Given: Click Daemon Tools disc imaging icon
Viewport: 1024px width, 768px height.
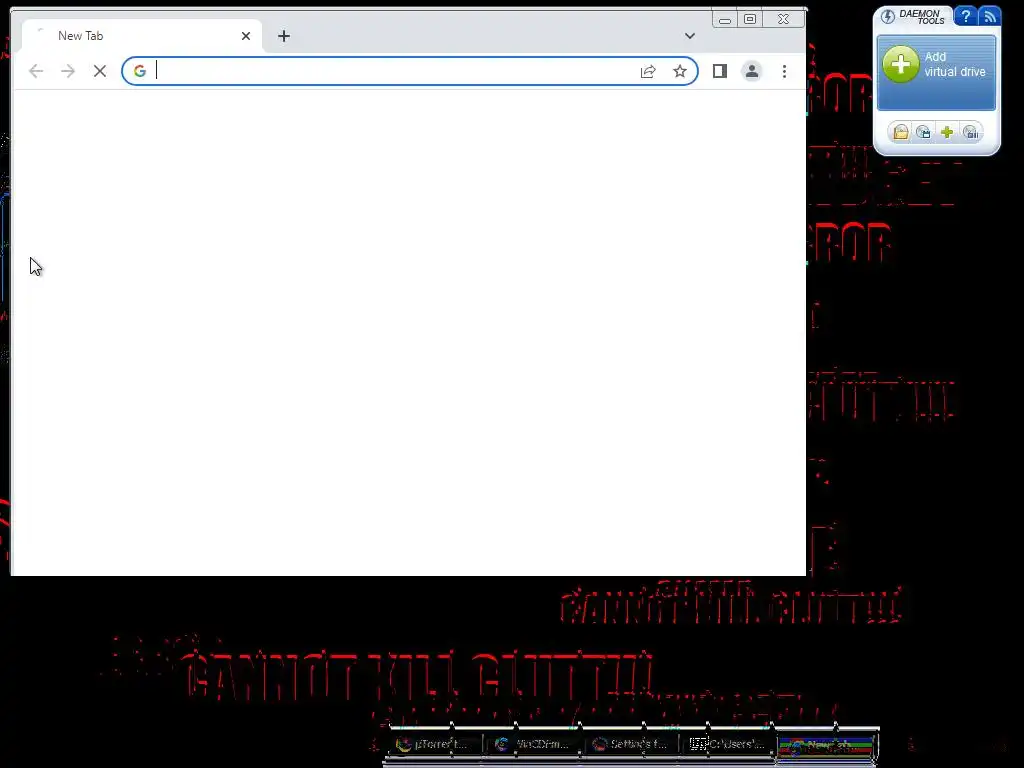Looking at the screenshot, I should tap(923, 133).
